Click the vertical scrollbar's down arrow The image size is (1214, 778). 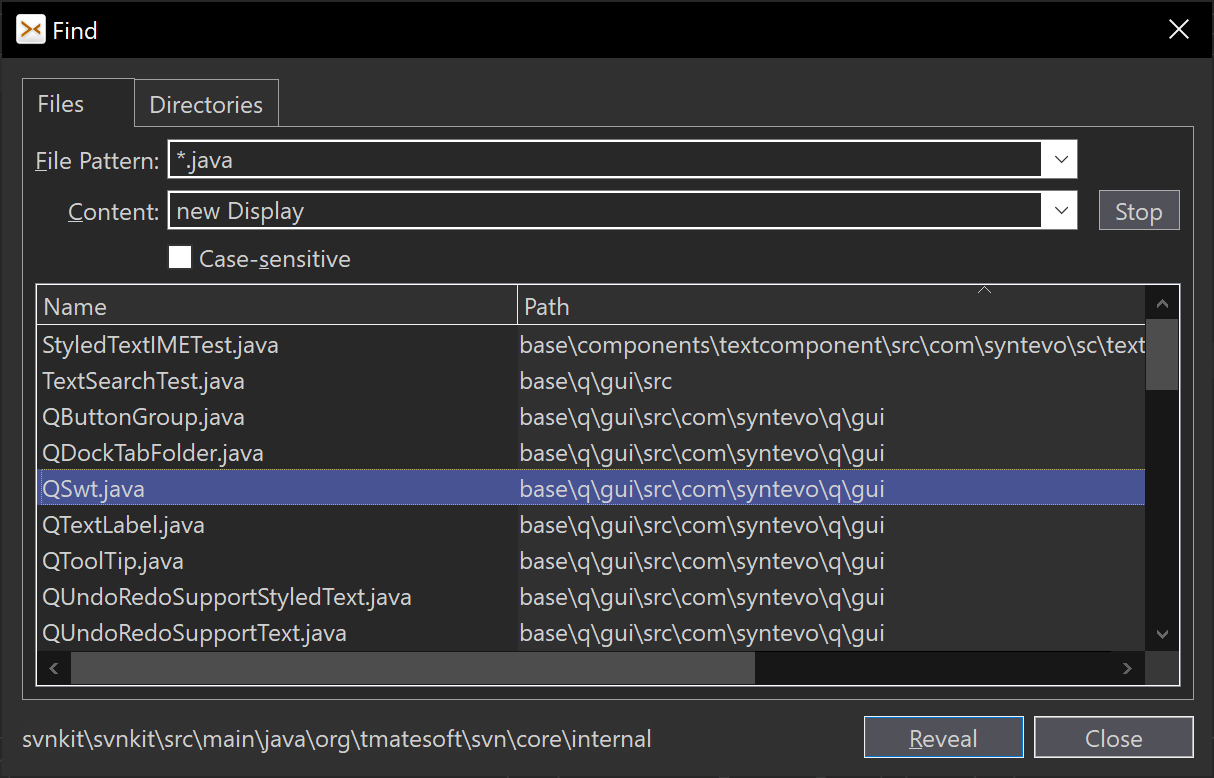pos(1161,633)
